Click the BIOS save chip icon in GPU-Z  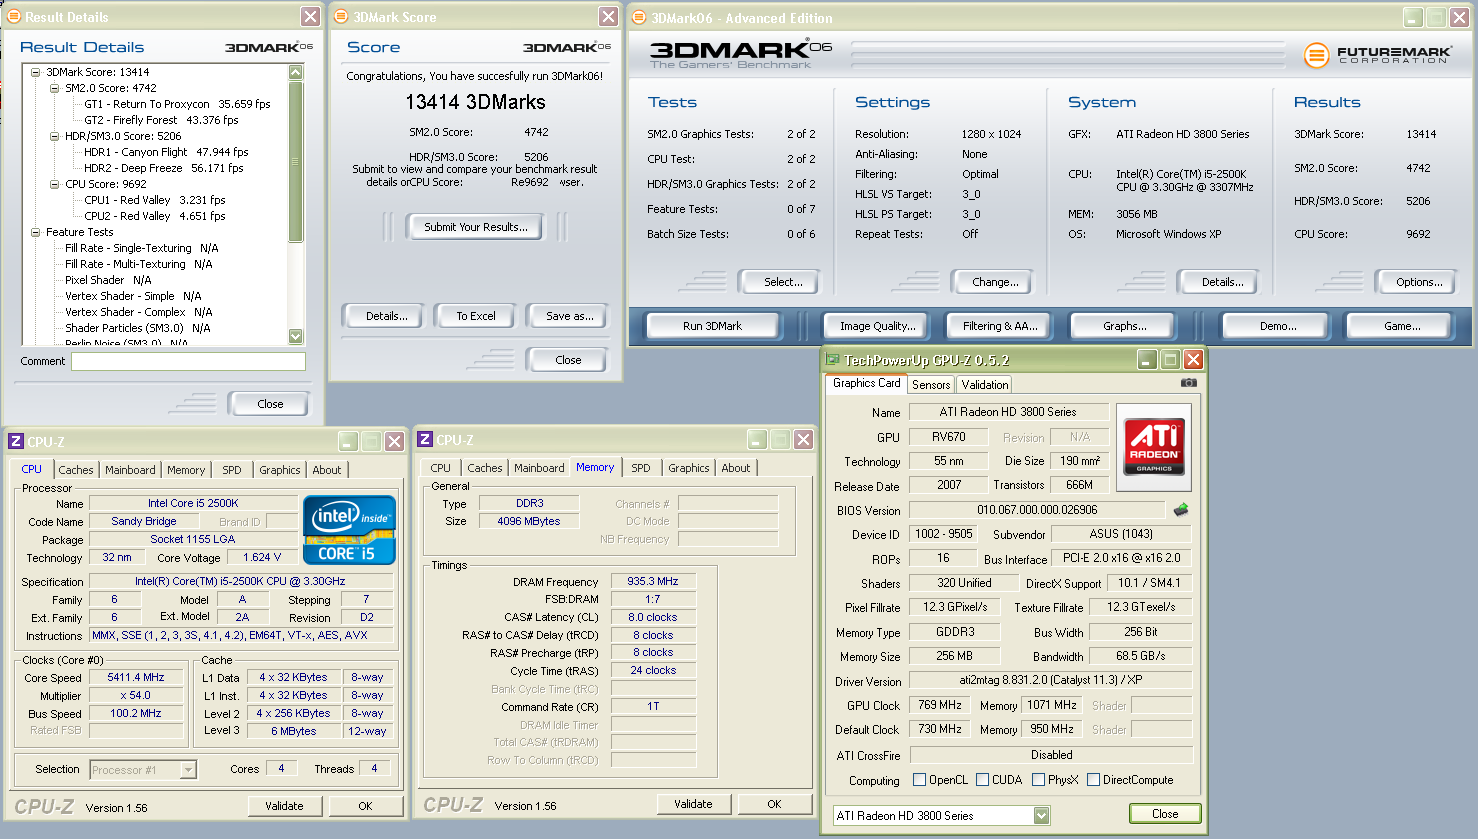coord(1181,509)
